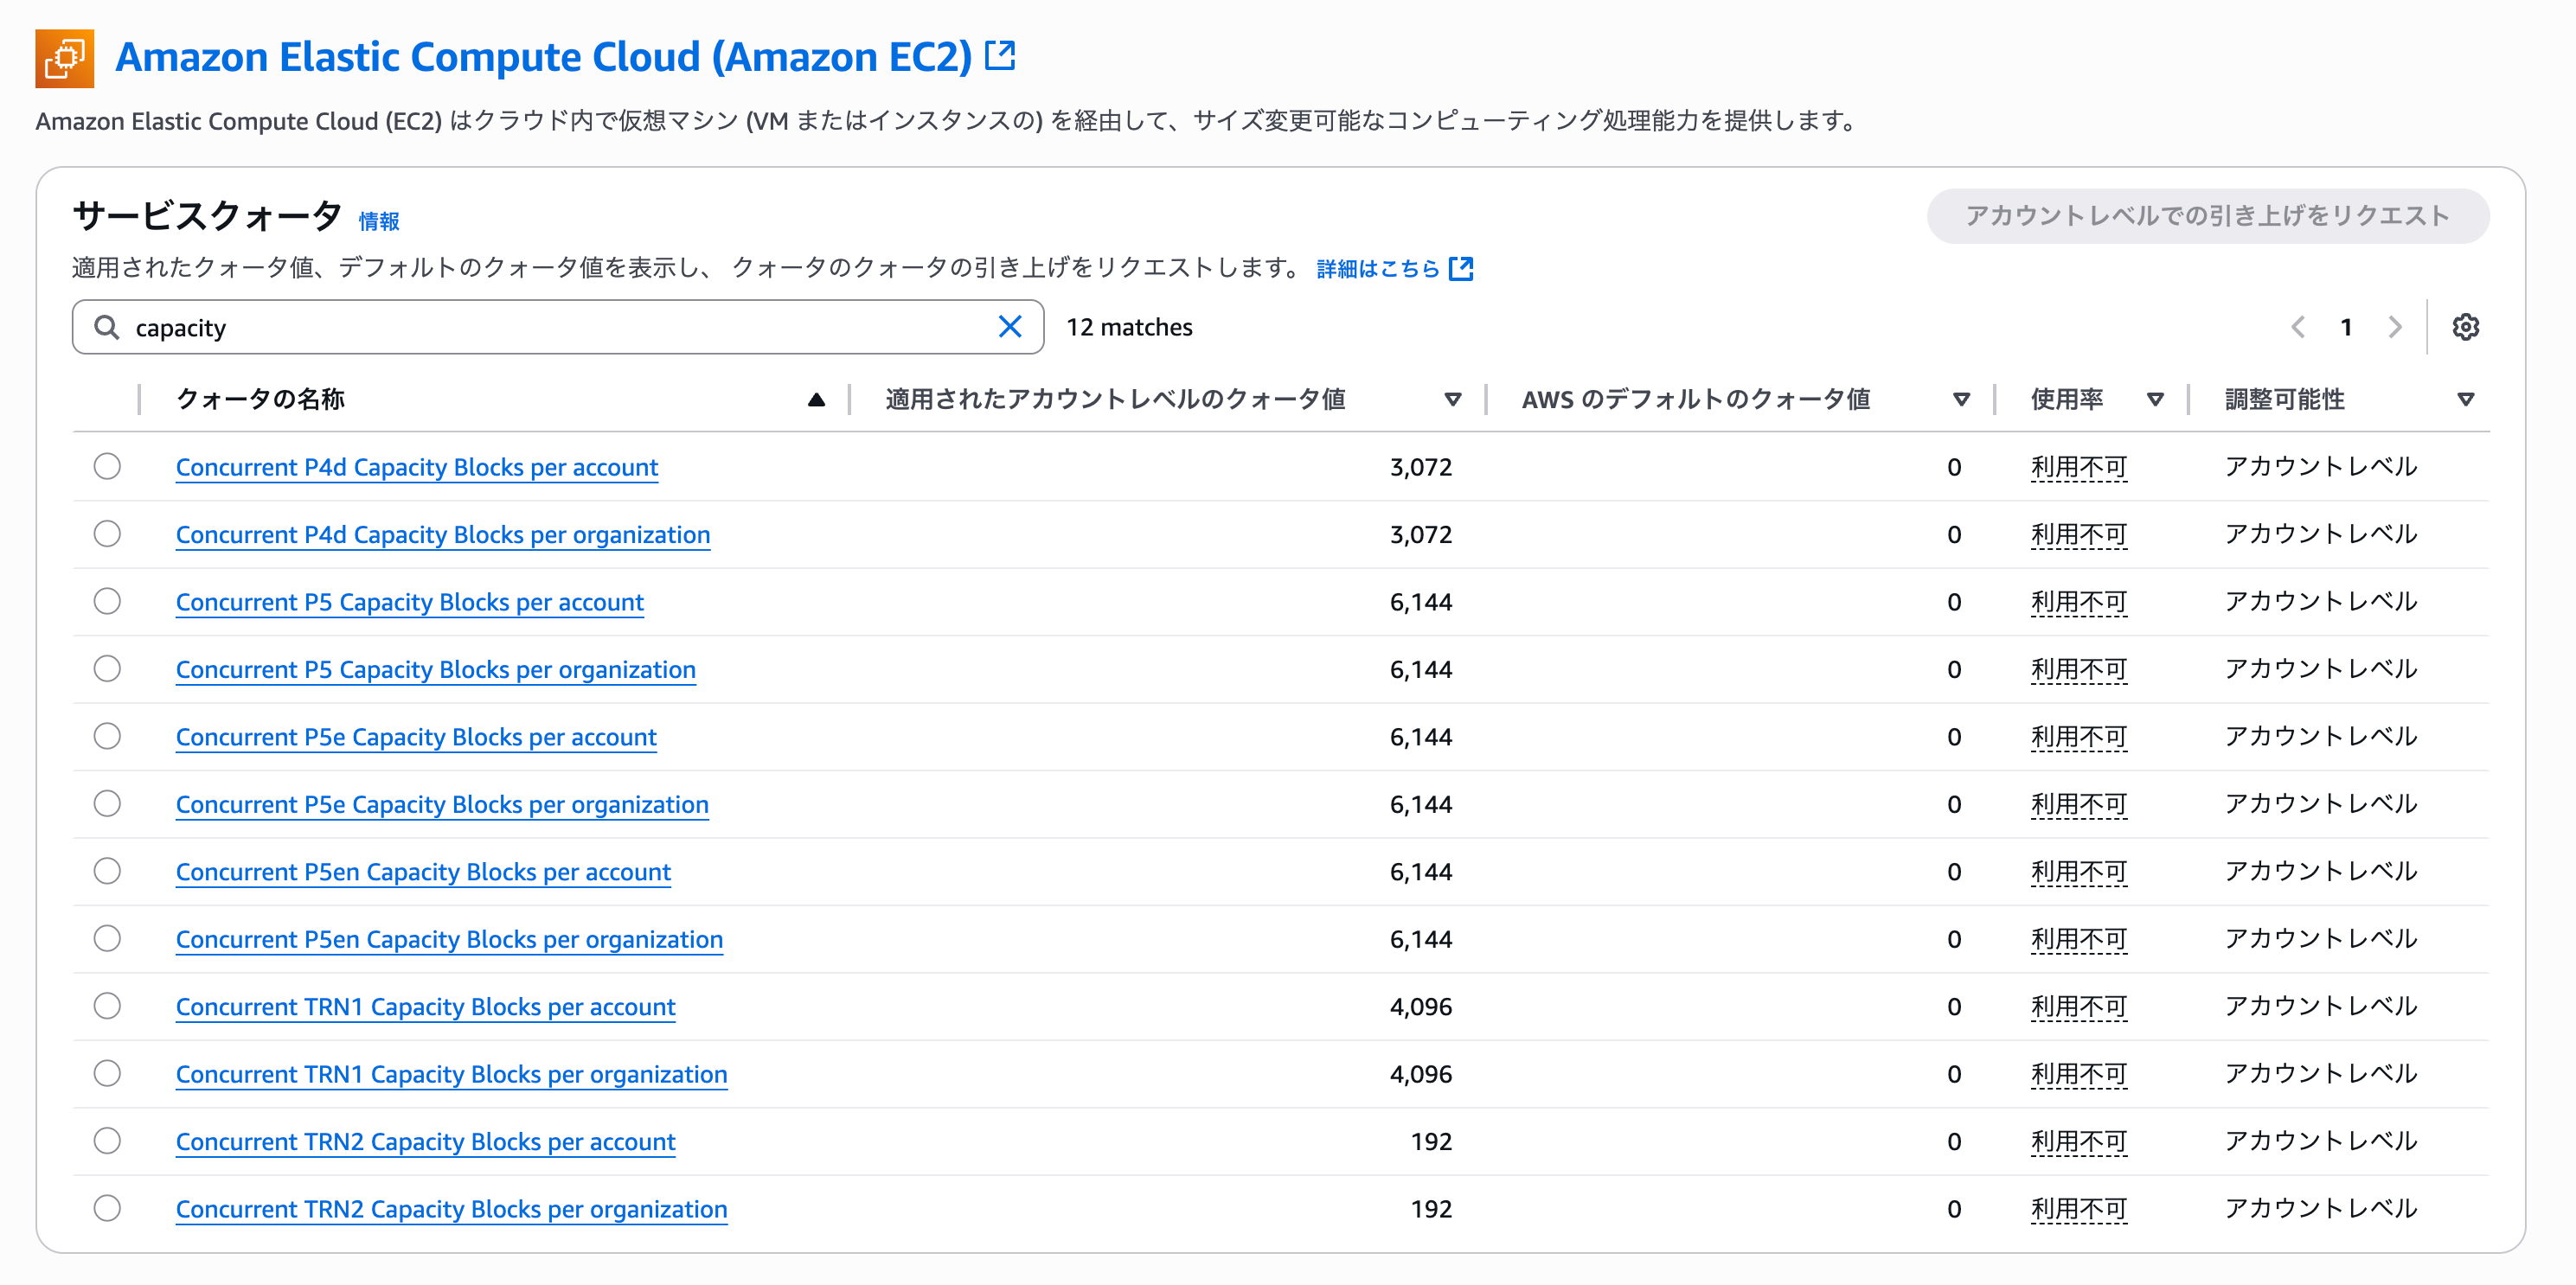Select Concurrent P4d per organization radio button
This screenshot has width=2576, height=1285.
click(107, 534)
